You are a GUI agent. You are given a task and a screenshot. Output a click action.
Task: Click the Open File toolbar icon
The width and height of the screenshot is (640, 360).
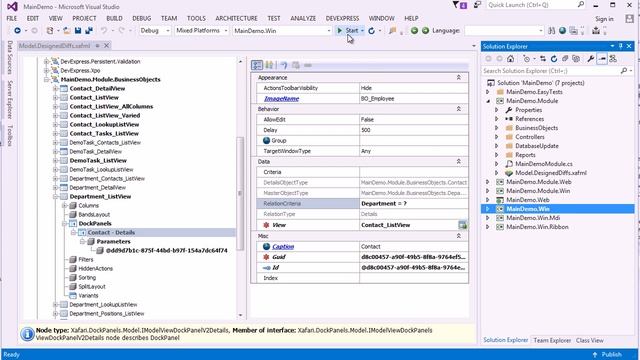[67, 31]
